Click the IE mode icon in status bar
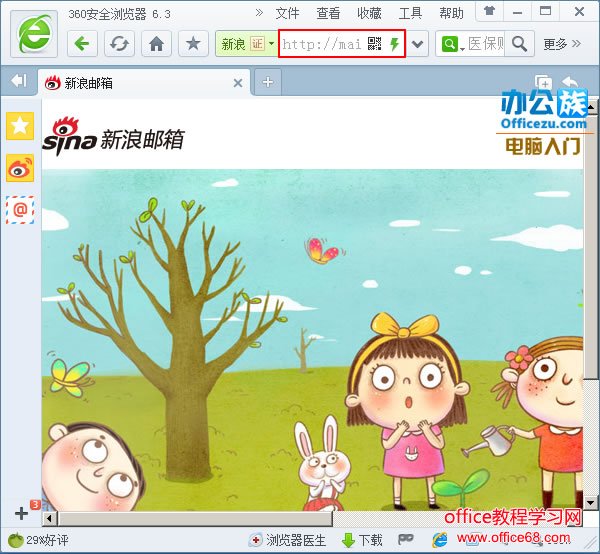 [x=440, y=540]
